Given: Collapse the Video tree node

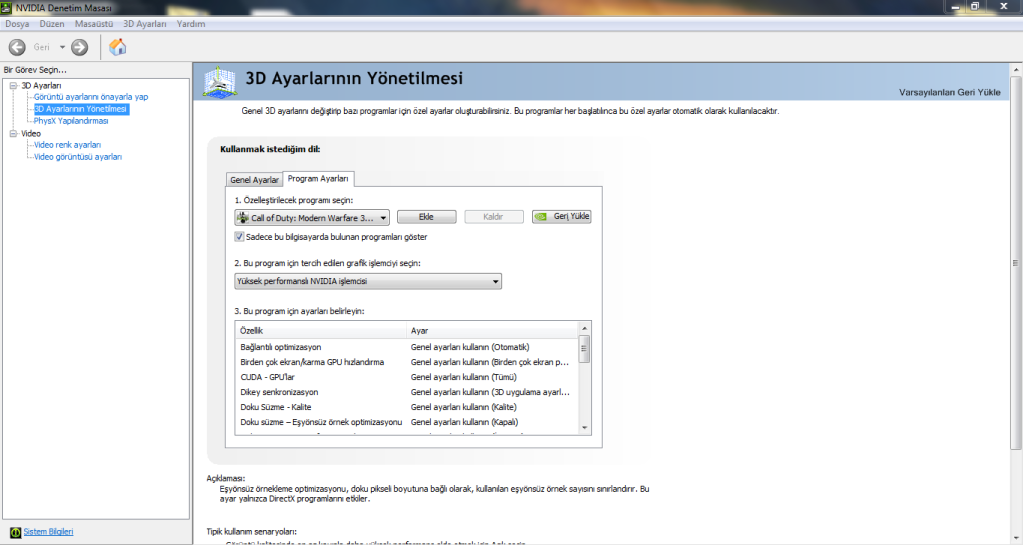Looking at the screenshot, I should point(13,133).
